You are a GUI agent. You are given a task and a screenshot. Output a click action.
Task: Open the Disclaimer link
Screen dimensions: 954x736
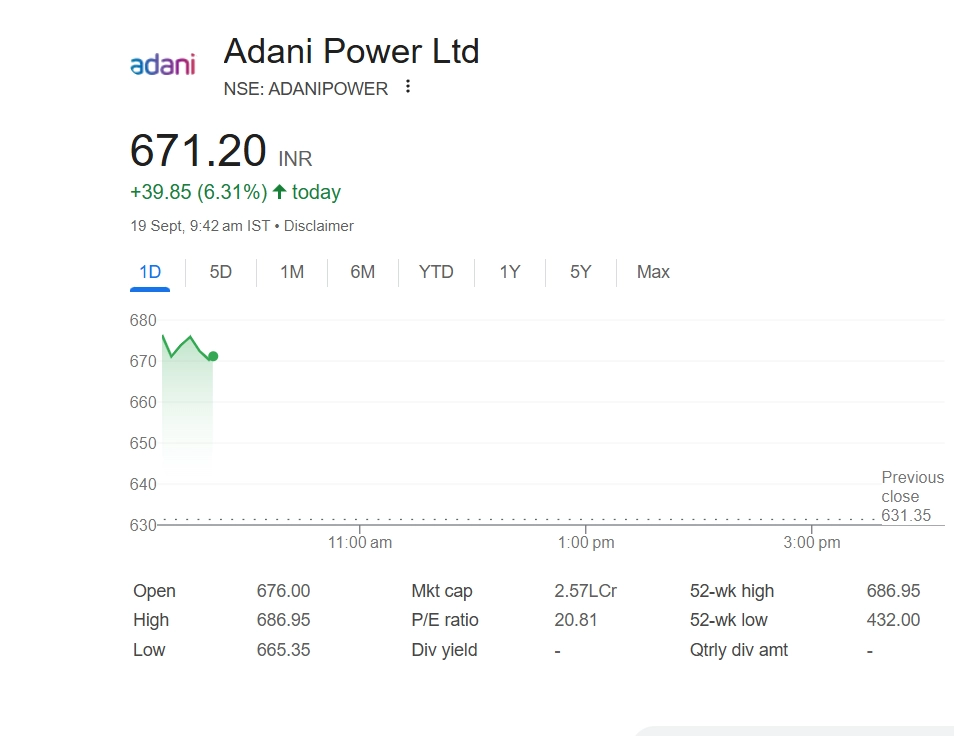pos(318,226)
